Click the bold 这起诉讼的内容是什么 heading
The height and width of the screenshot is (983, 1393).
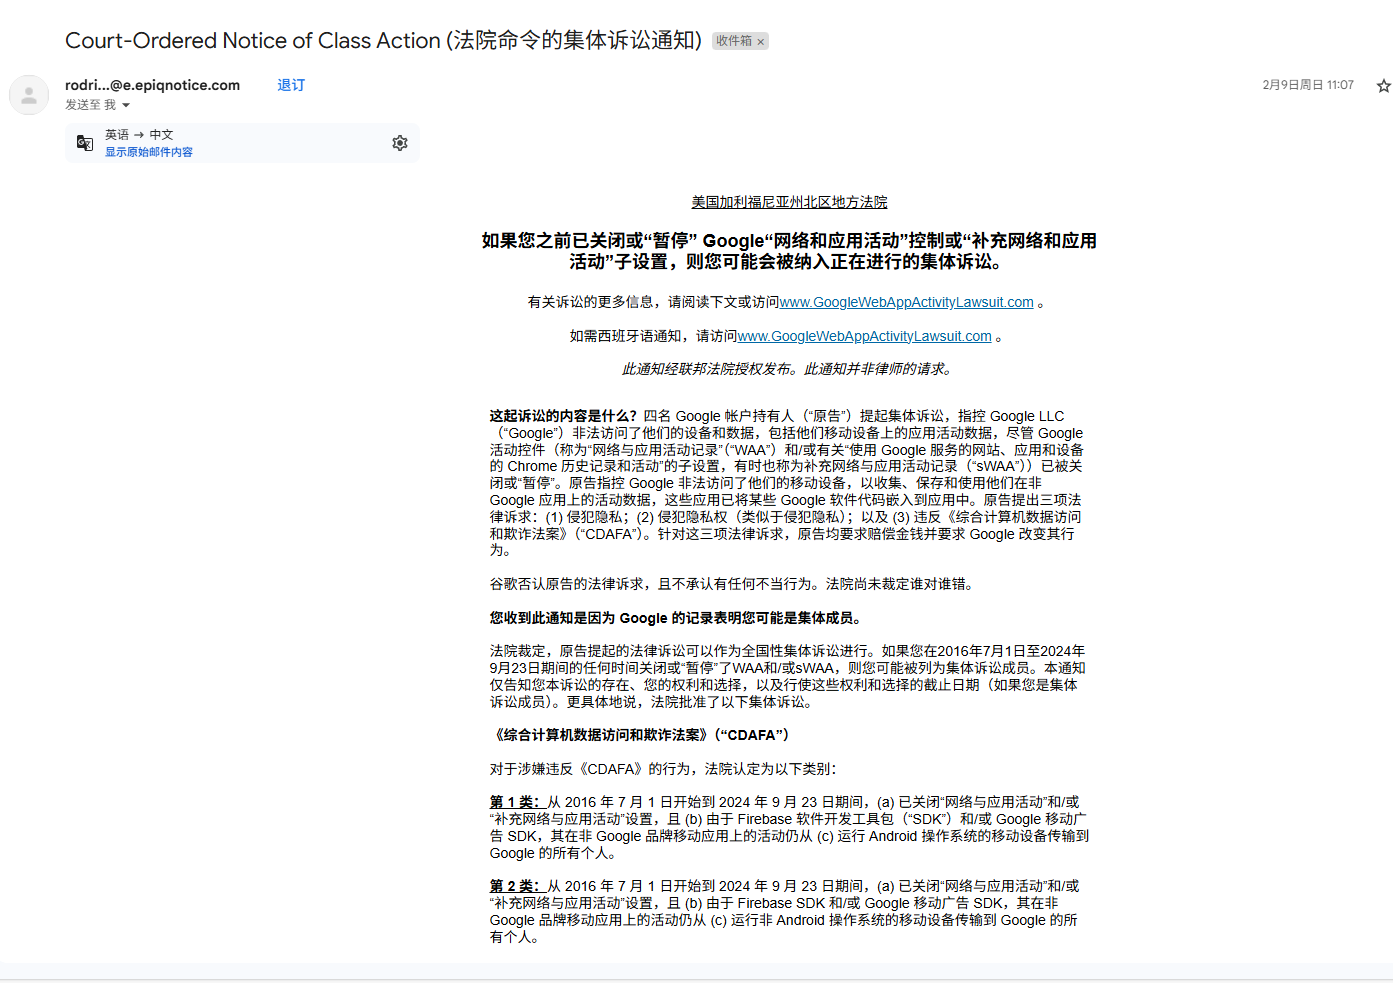pyautogui.click(x=563, y=416)
